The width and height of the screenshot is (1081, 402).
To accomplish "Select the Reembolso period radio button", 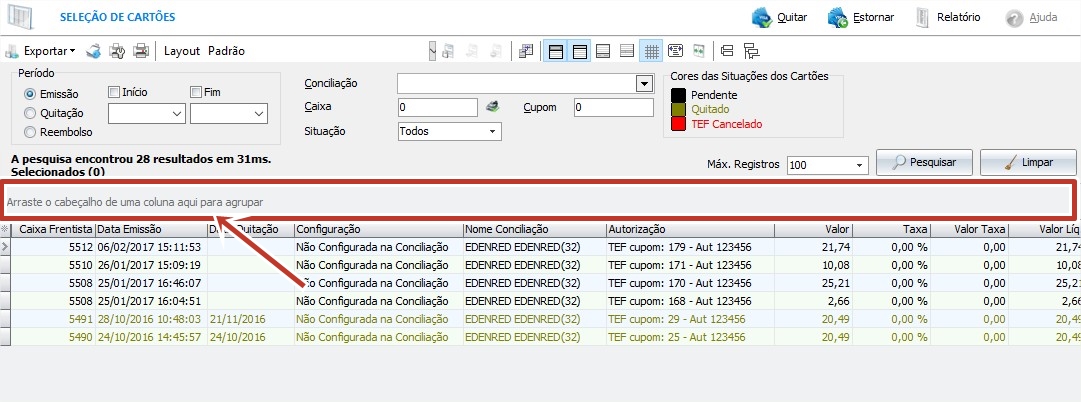I will pyautogui.click(x=30, y=132).
